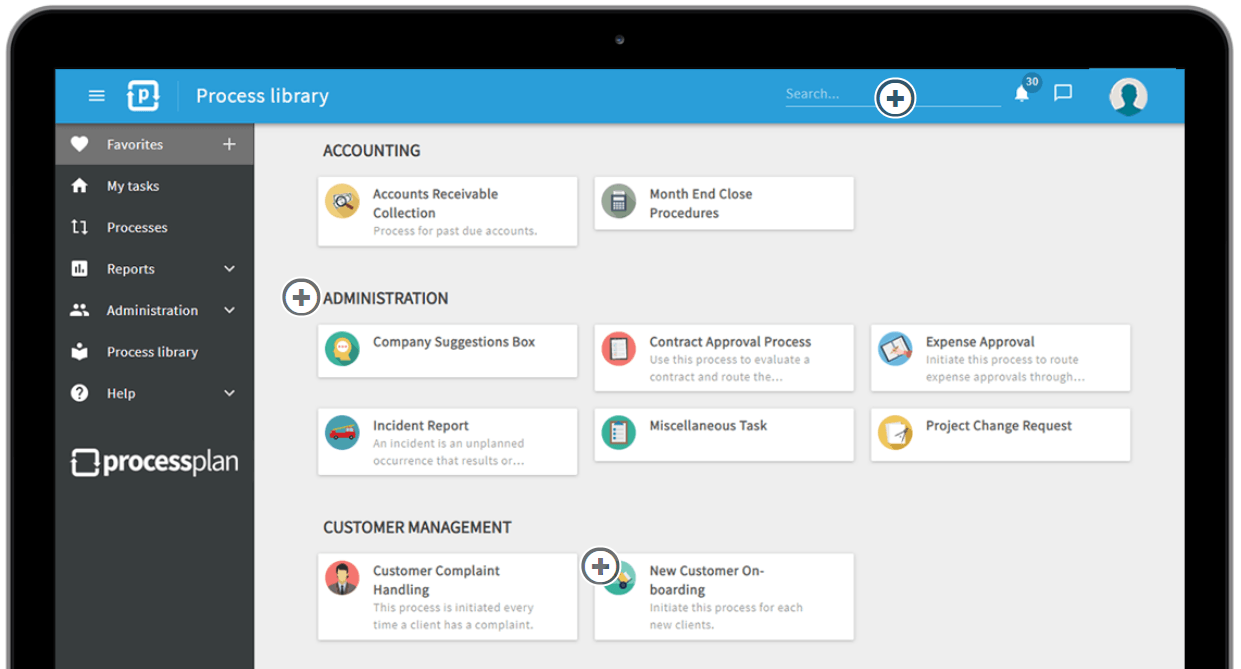Go to My tasks
This screenshot has height=669, width=1241.
133,186
